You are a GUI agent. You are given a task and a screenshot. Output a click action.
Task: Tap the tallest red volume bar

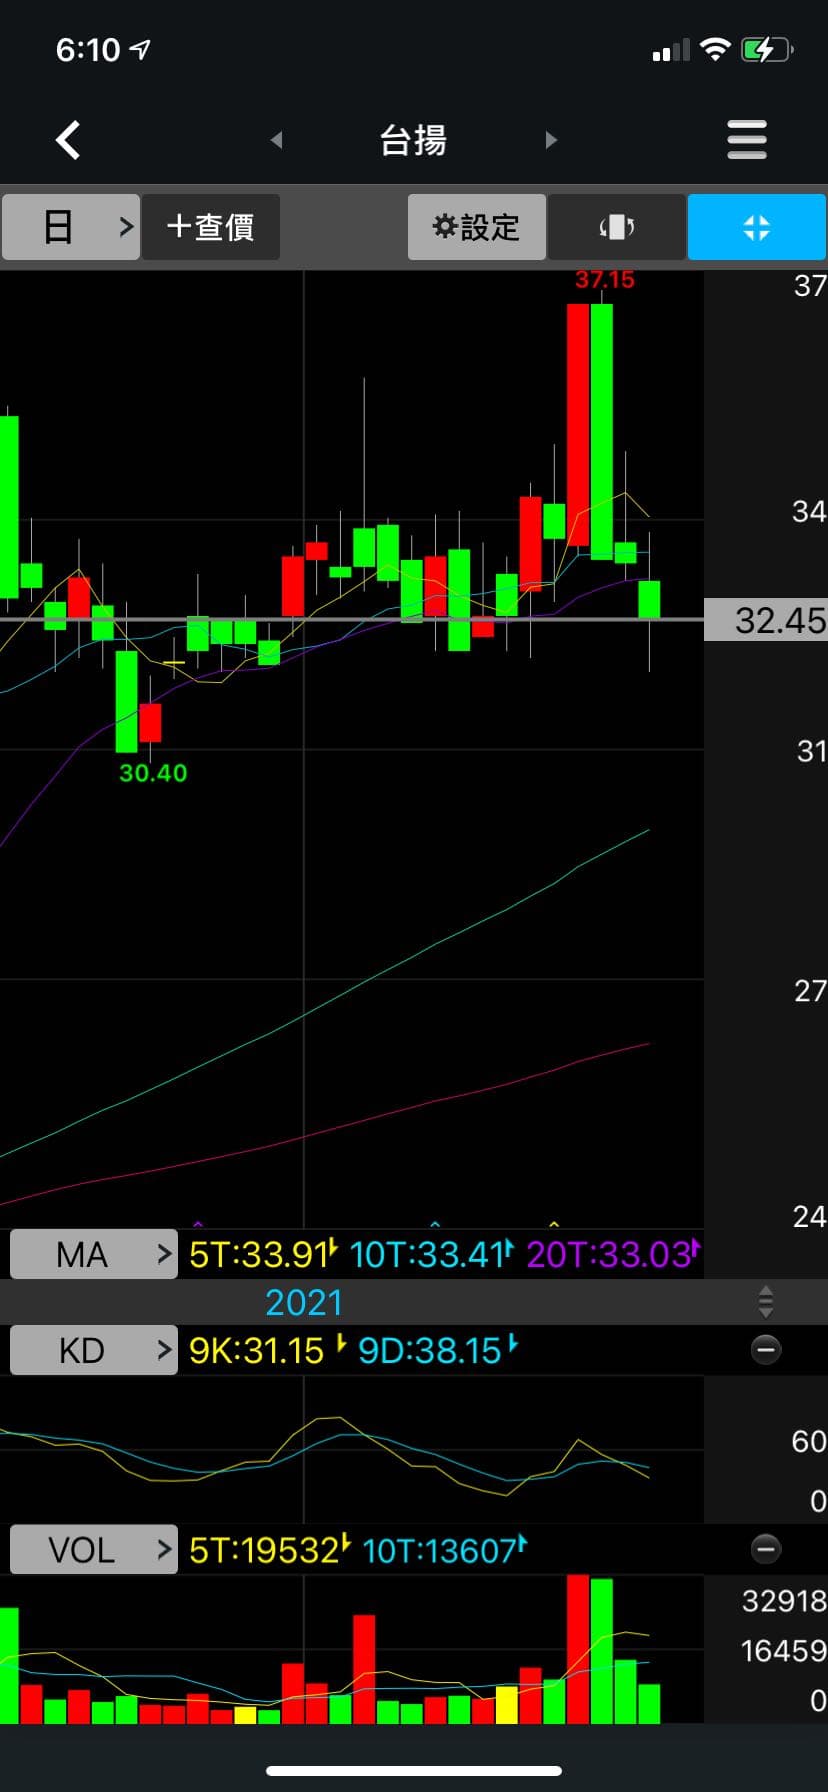(578, 1648)
